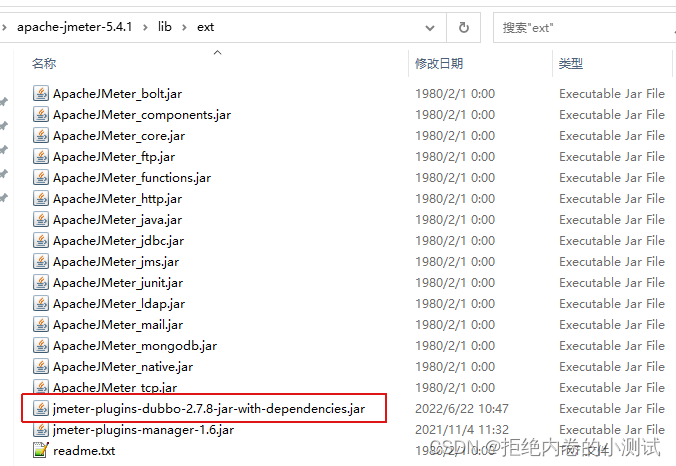Click the jar icon of ApacheJMeter_jdbc.jar
Viewport: 676px width, 466px height.
[41, 241]
